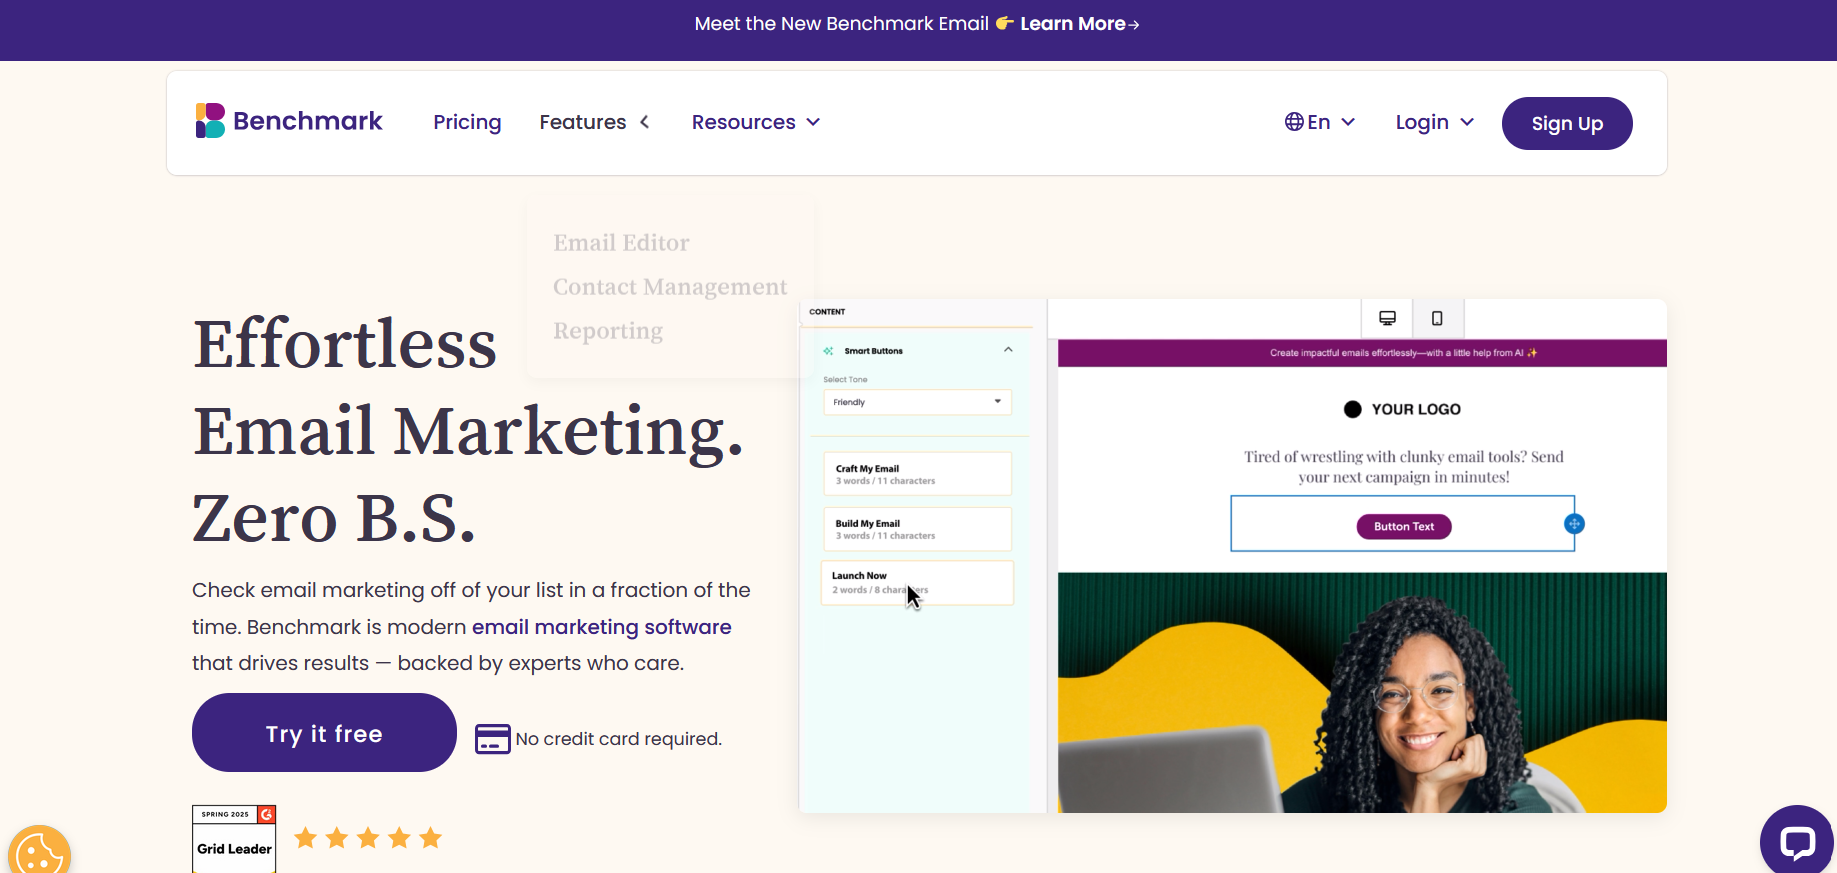Click the globe language icon
Screen dimensions: 1837x873
pos(1294,122)
